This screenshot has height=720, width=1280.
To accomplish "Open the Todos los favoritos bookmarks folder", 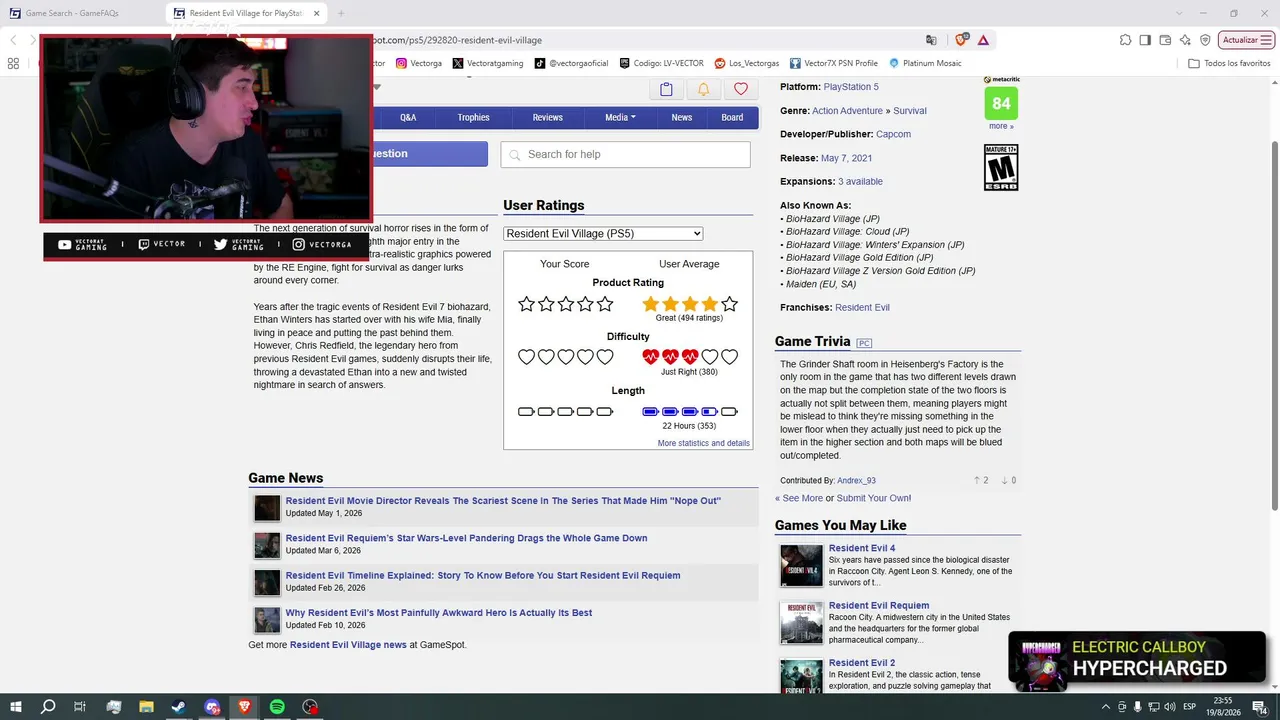I will (1229, 63).
